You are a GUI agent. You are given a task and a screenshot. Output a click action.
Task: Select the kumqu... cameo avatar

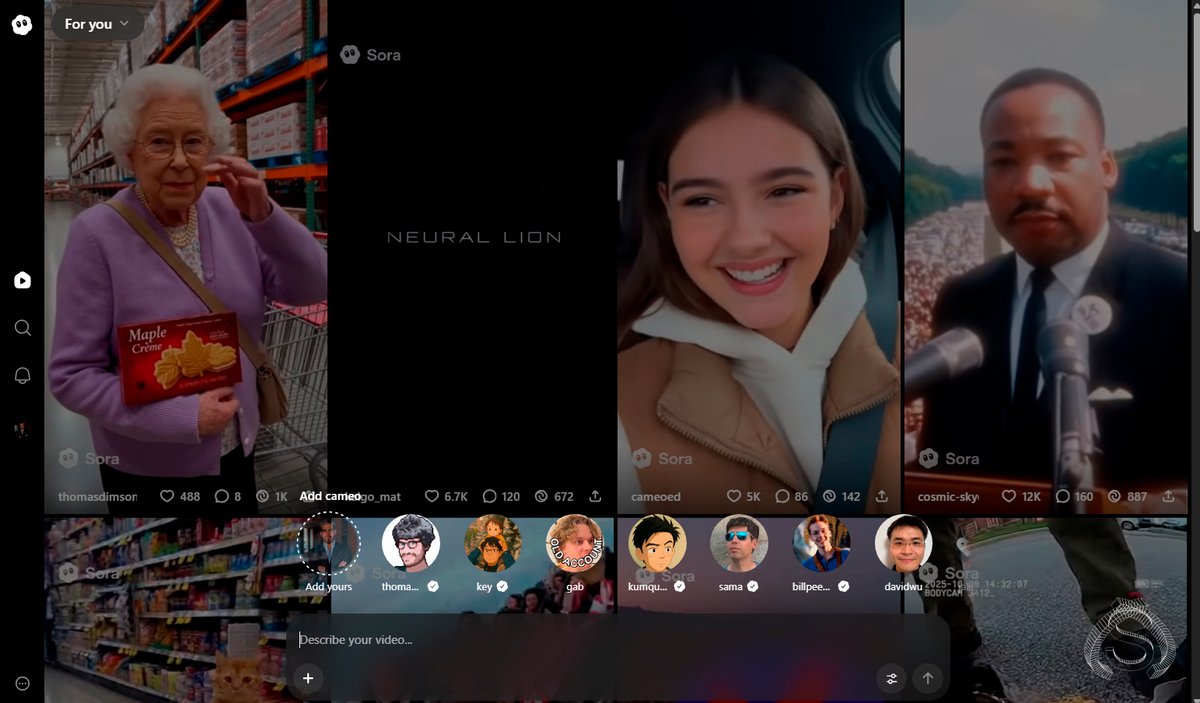[x=657, y=543]
